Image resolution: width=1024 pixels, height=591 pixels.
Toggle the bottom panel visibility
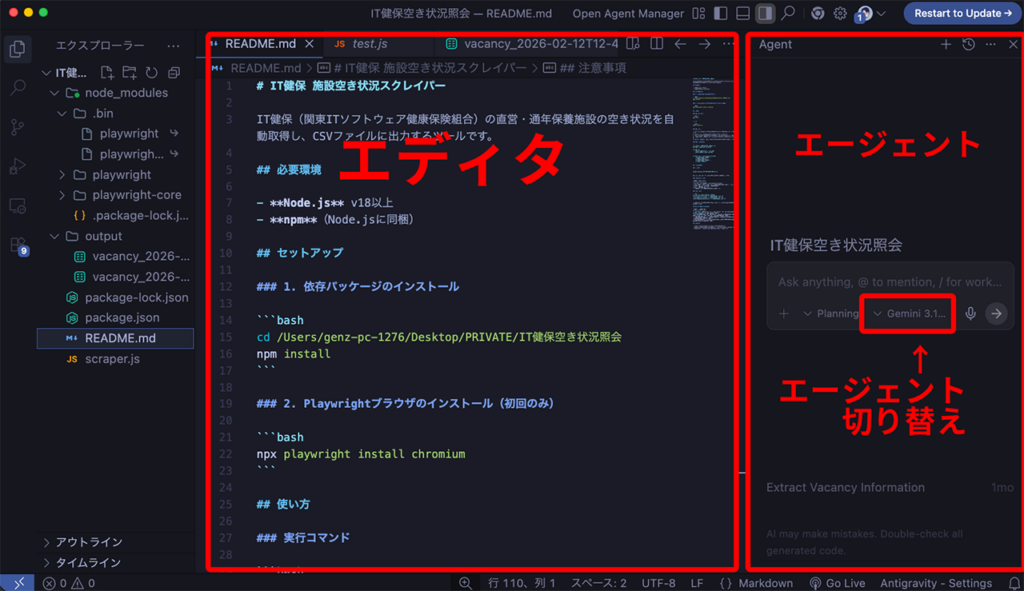[743, 13]
